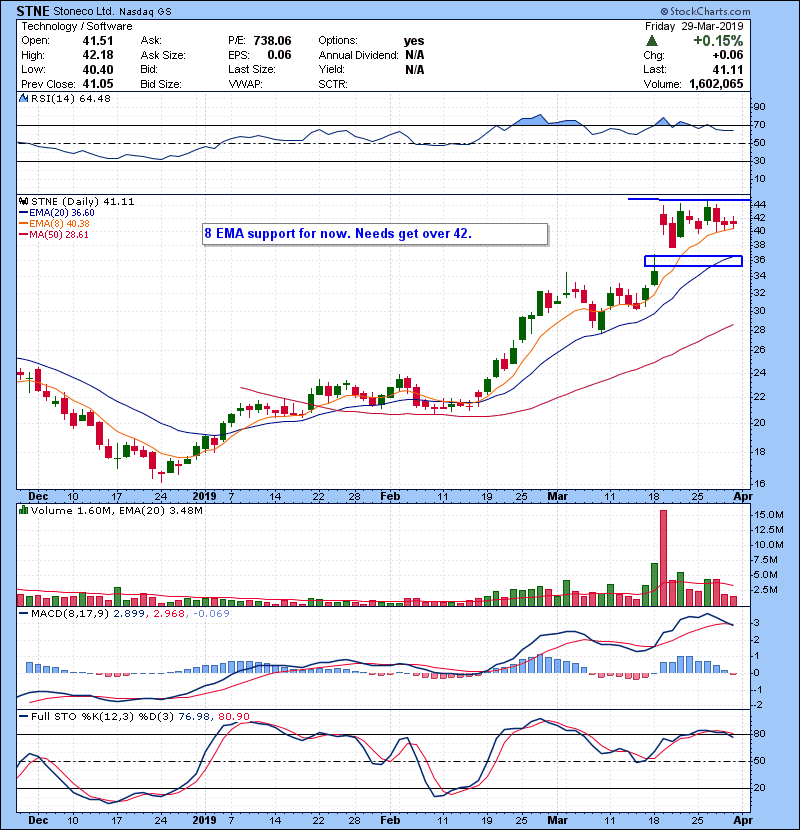Viewport: 800px width, 830px height.
Task: Click the candlestick icon beside STNE (Daily)
Action: (x=23, y=201)
